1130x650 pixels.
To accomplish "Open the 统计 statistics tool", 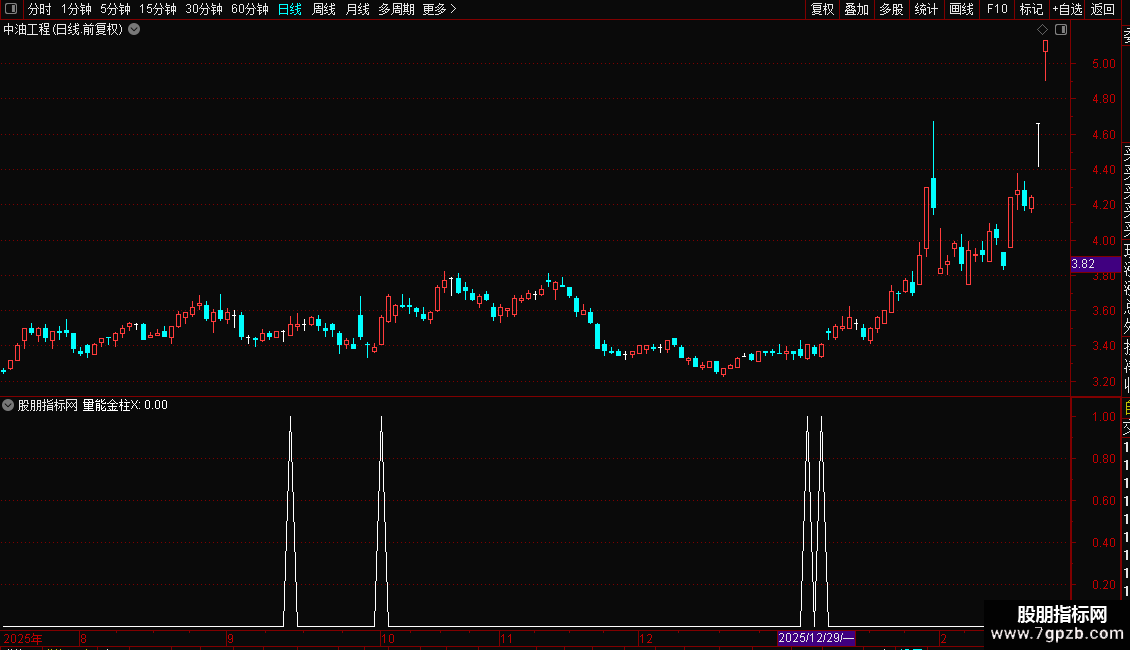I will click(x=926, y=9).
